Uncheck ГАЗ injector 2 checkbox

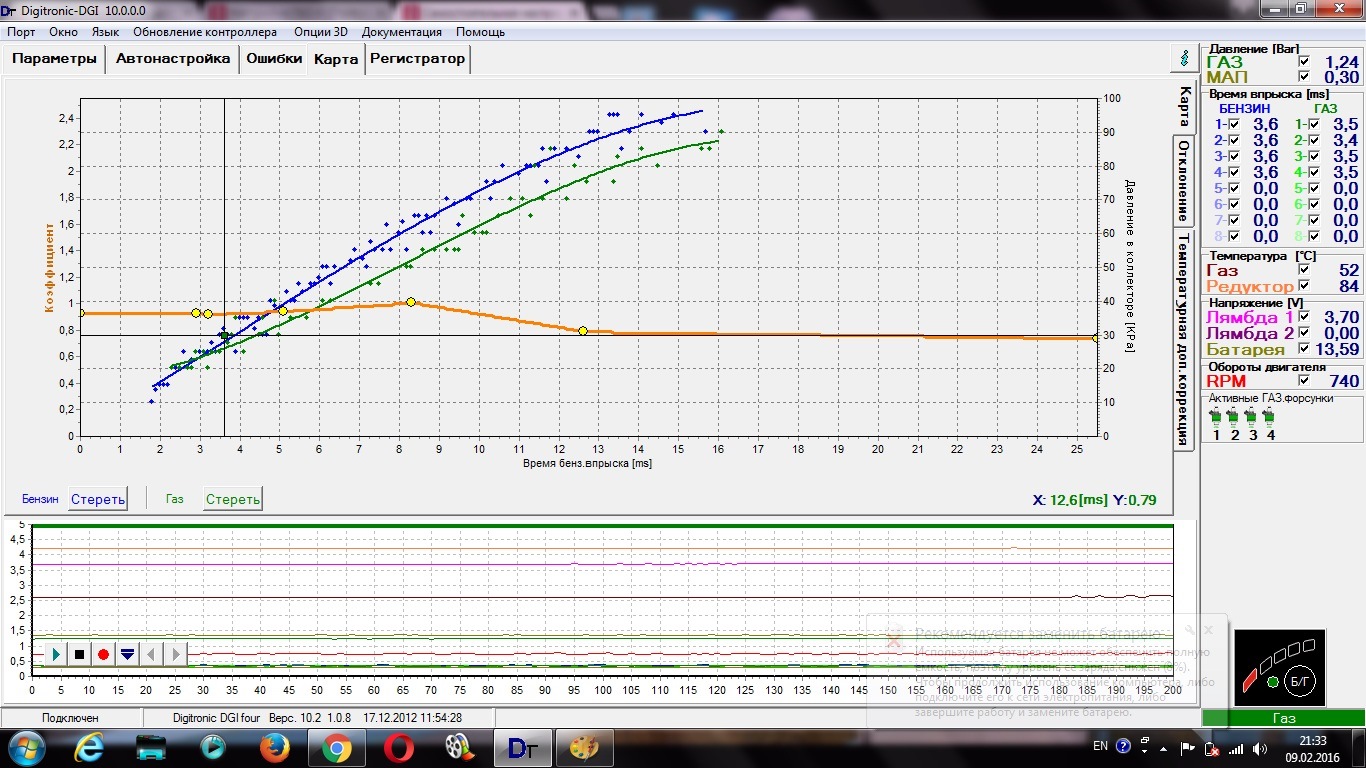[1313, 140]
